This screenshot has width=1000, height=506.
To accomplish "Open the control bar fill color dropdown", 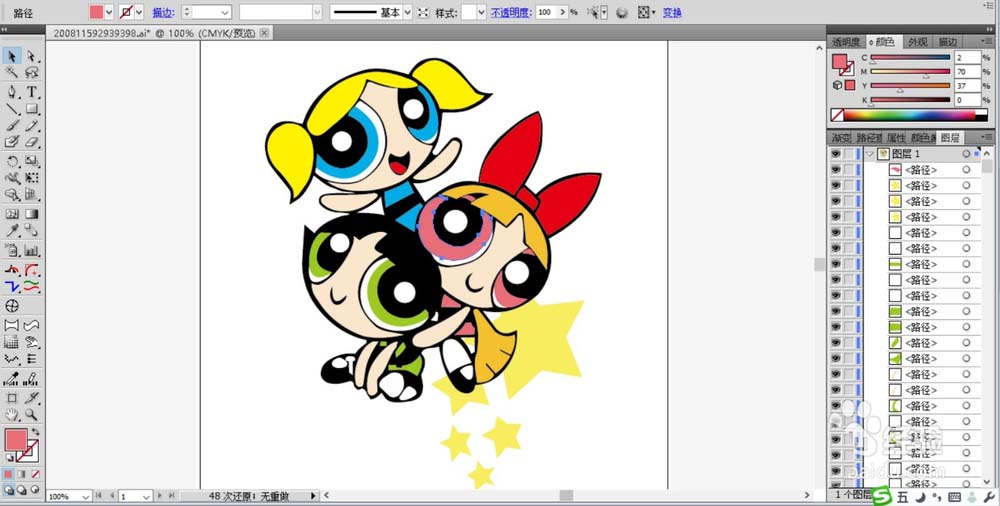I will [x=108, y=12].
